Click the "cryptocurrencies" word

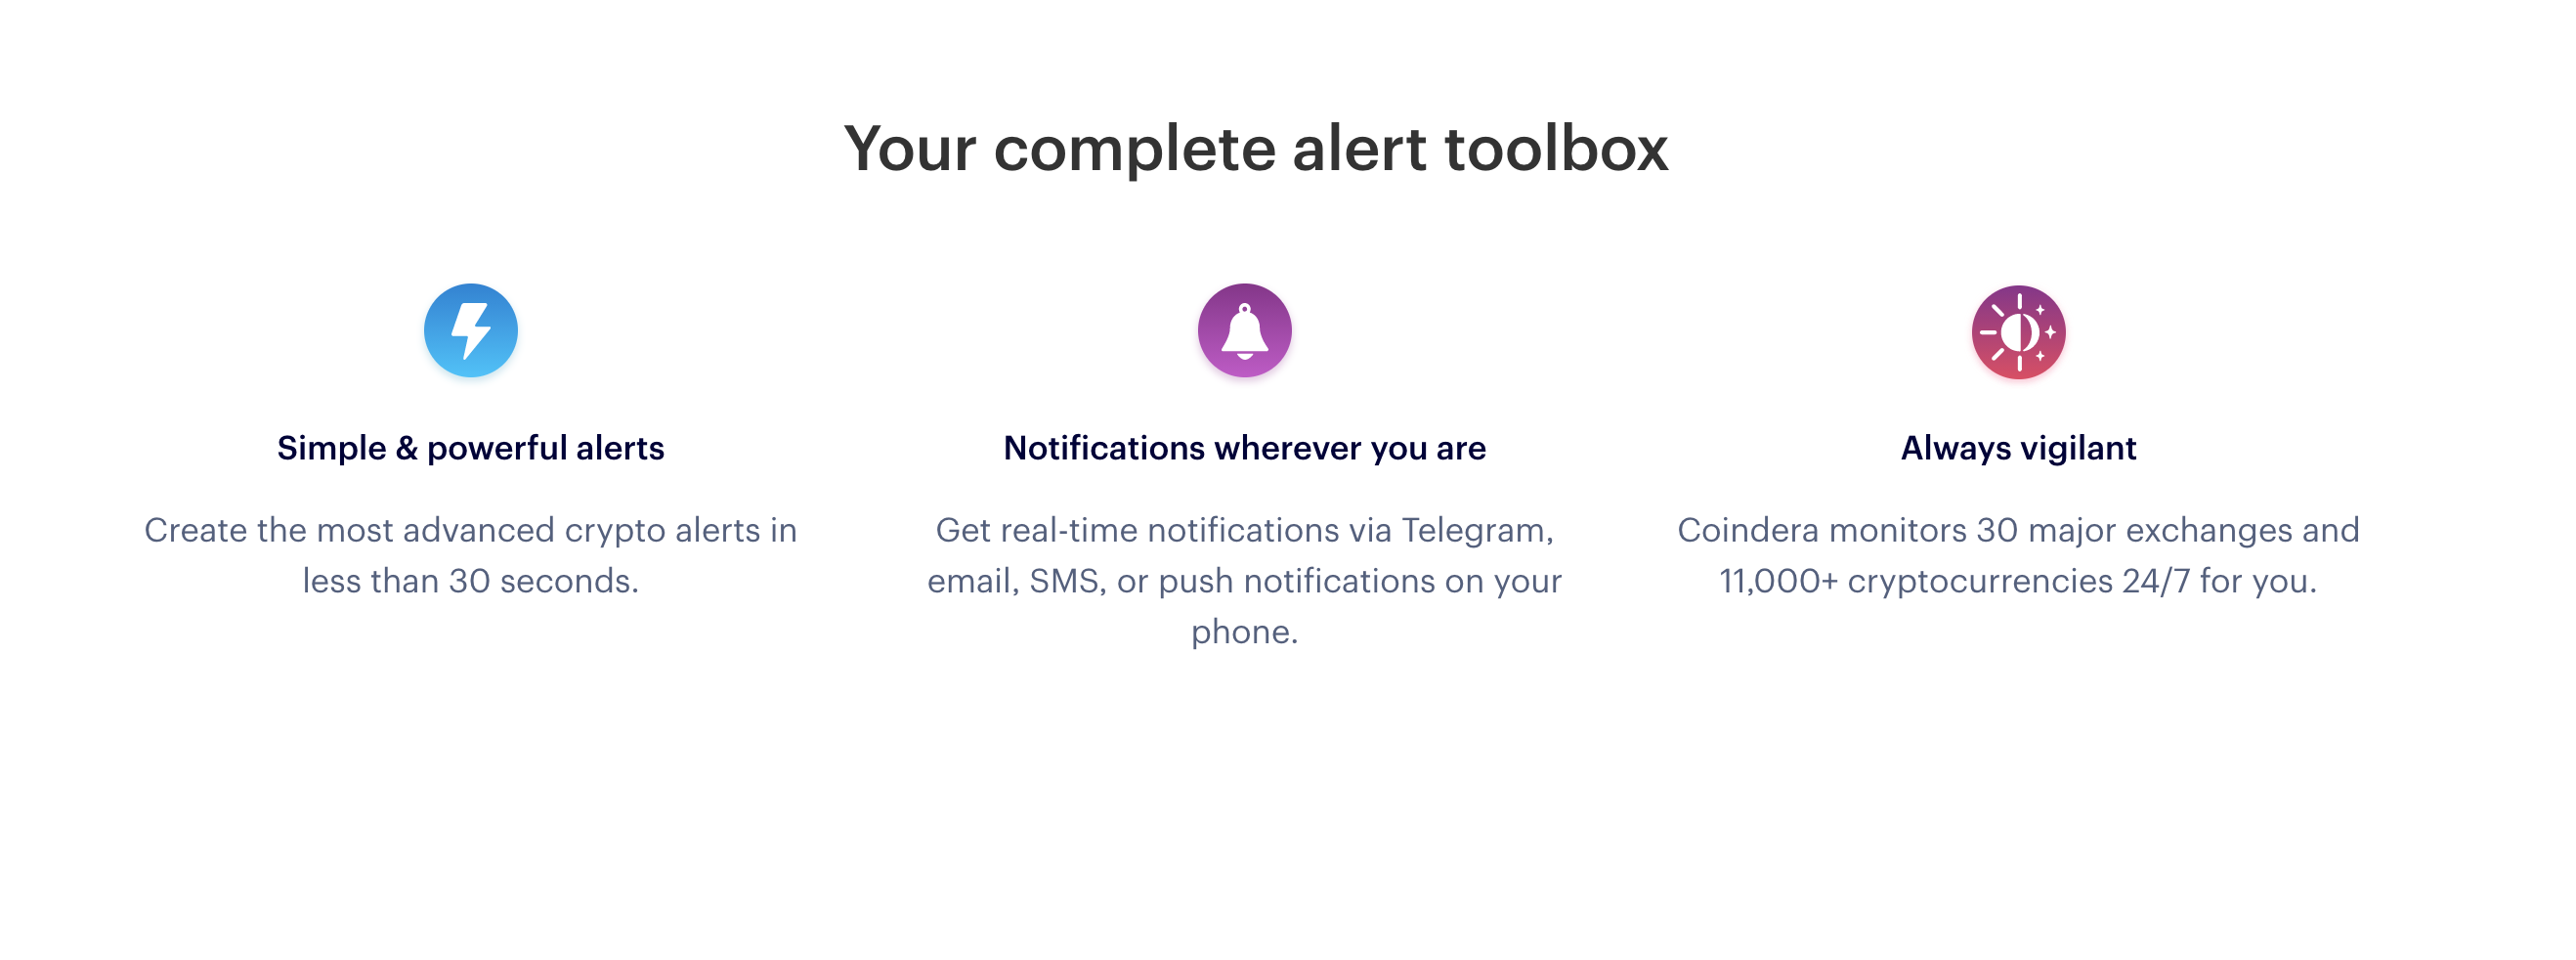(x=1978, y=581)
